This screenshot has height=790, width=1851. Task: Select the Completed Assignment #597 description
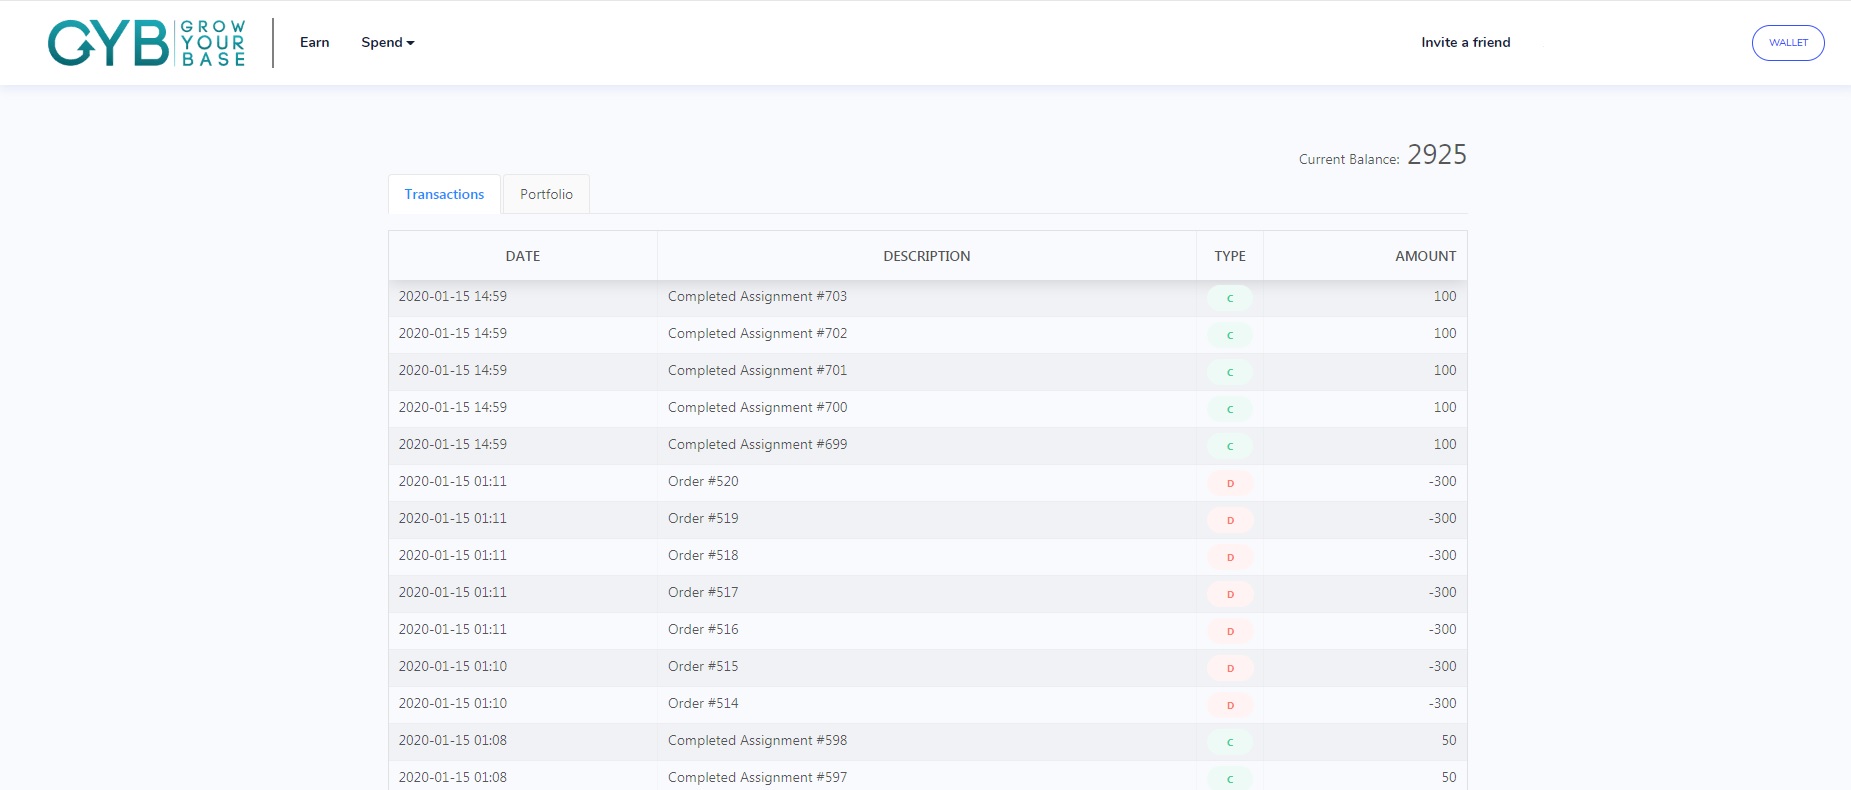pos(757,778)
